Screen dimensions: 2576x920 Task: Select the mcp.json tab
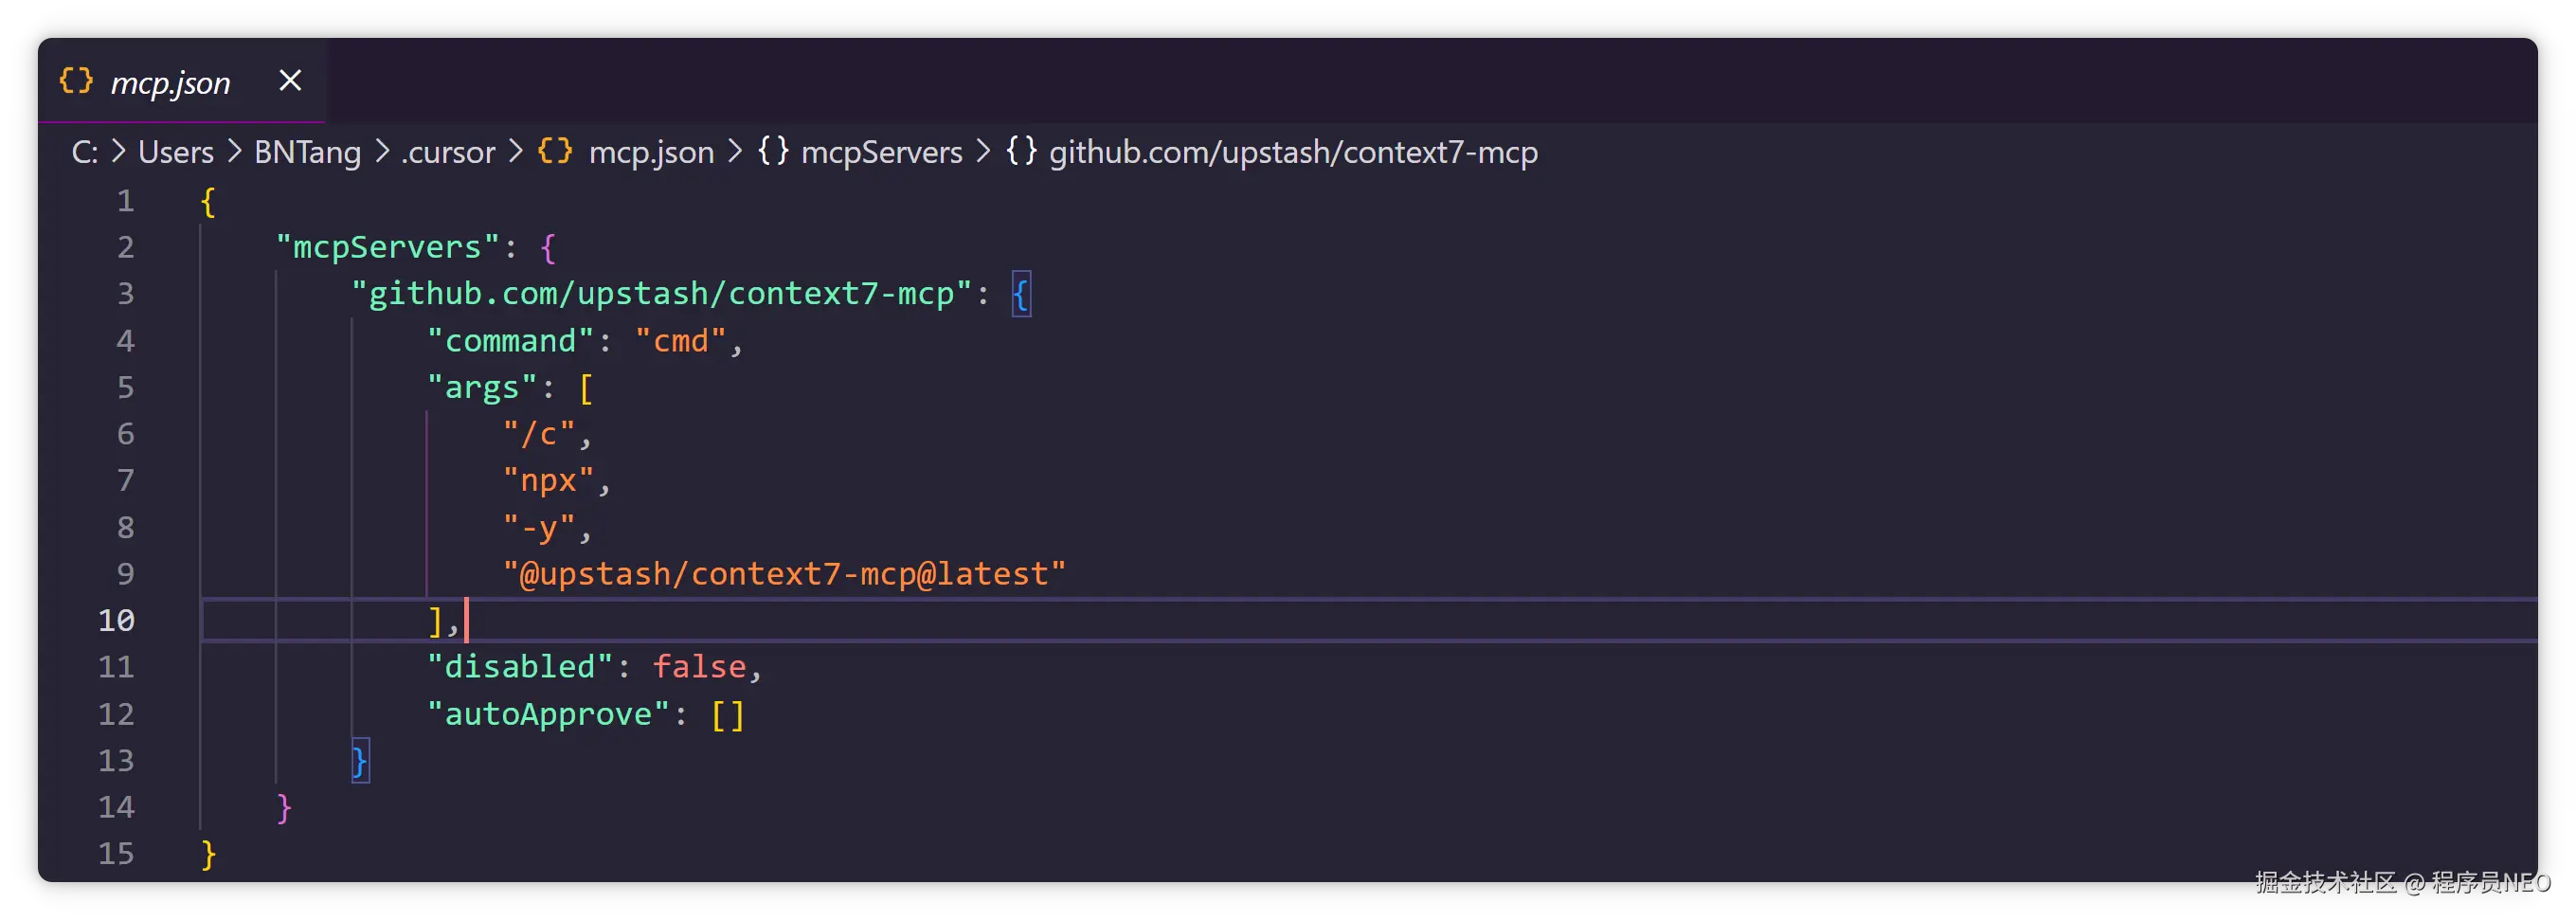(170, 83)
